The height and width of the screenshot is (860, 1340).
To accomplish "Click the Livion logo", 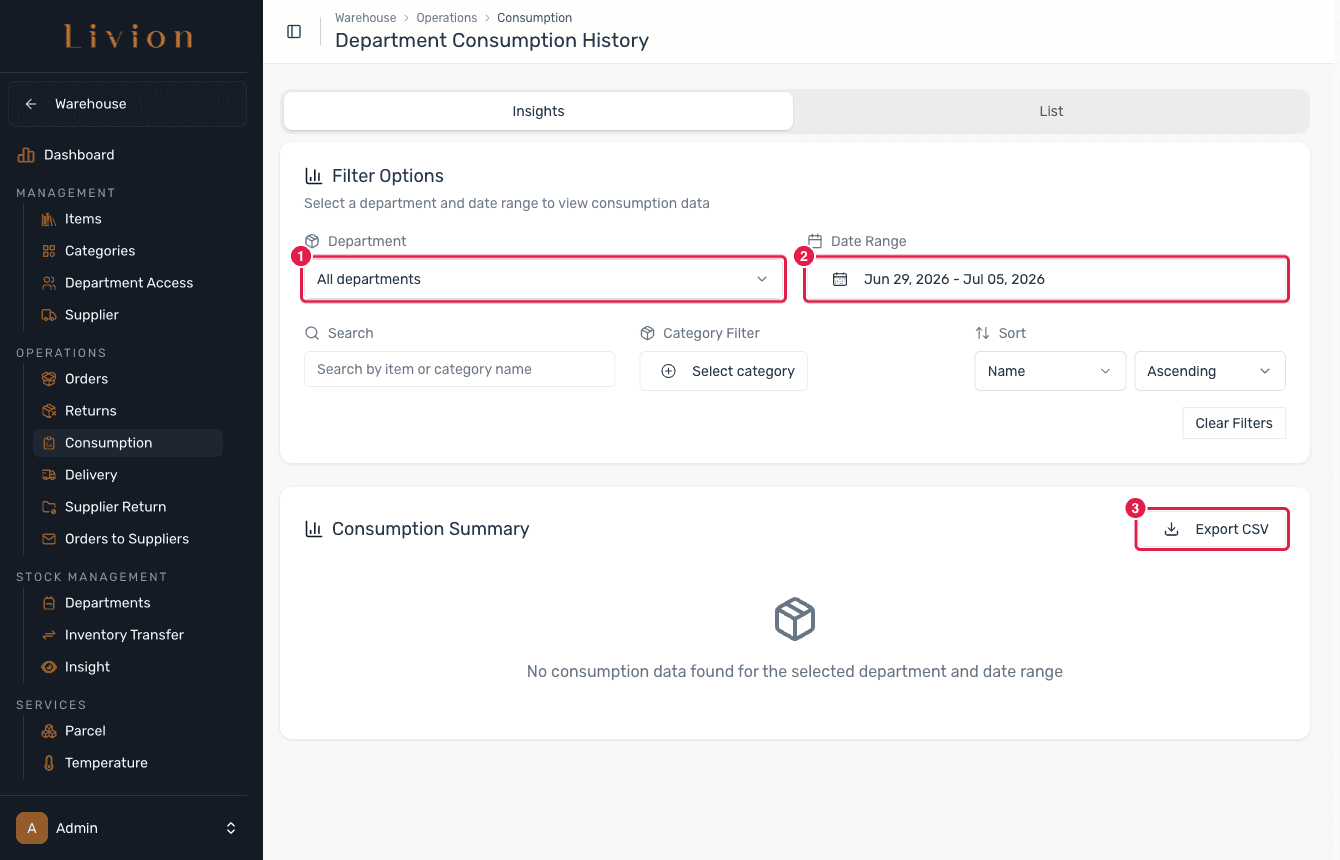I will point(129,38).
